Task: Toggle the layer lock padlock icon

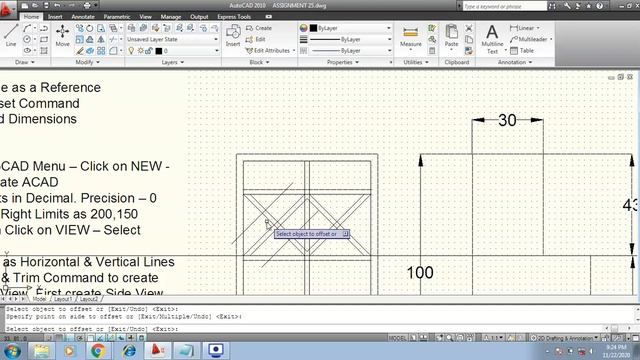Action: click(x=149, y=51)
